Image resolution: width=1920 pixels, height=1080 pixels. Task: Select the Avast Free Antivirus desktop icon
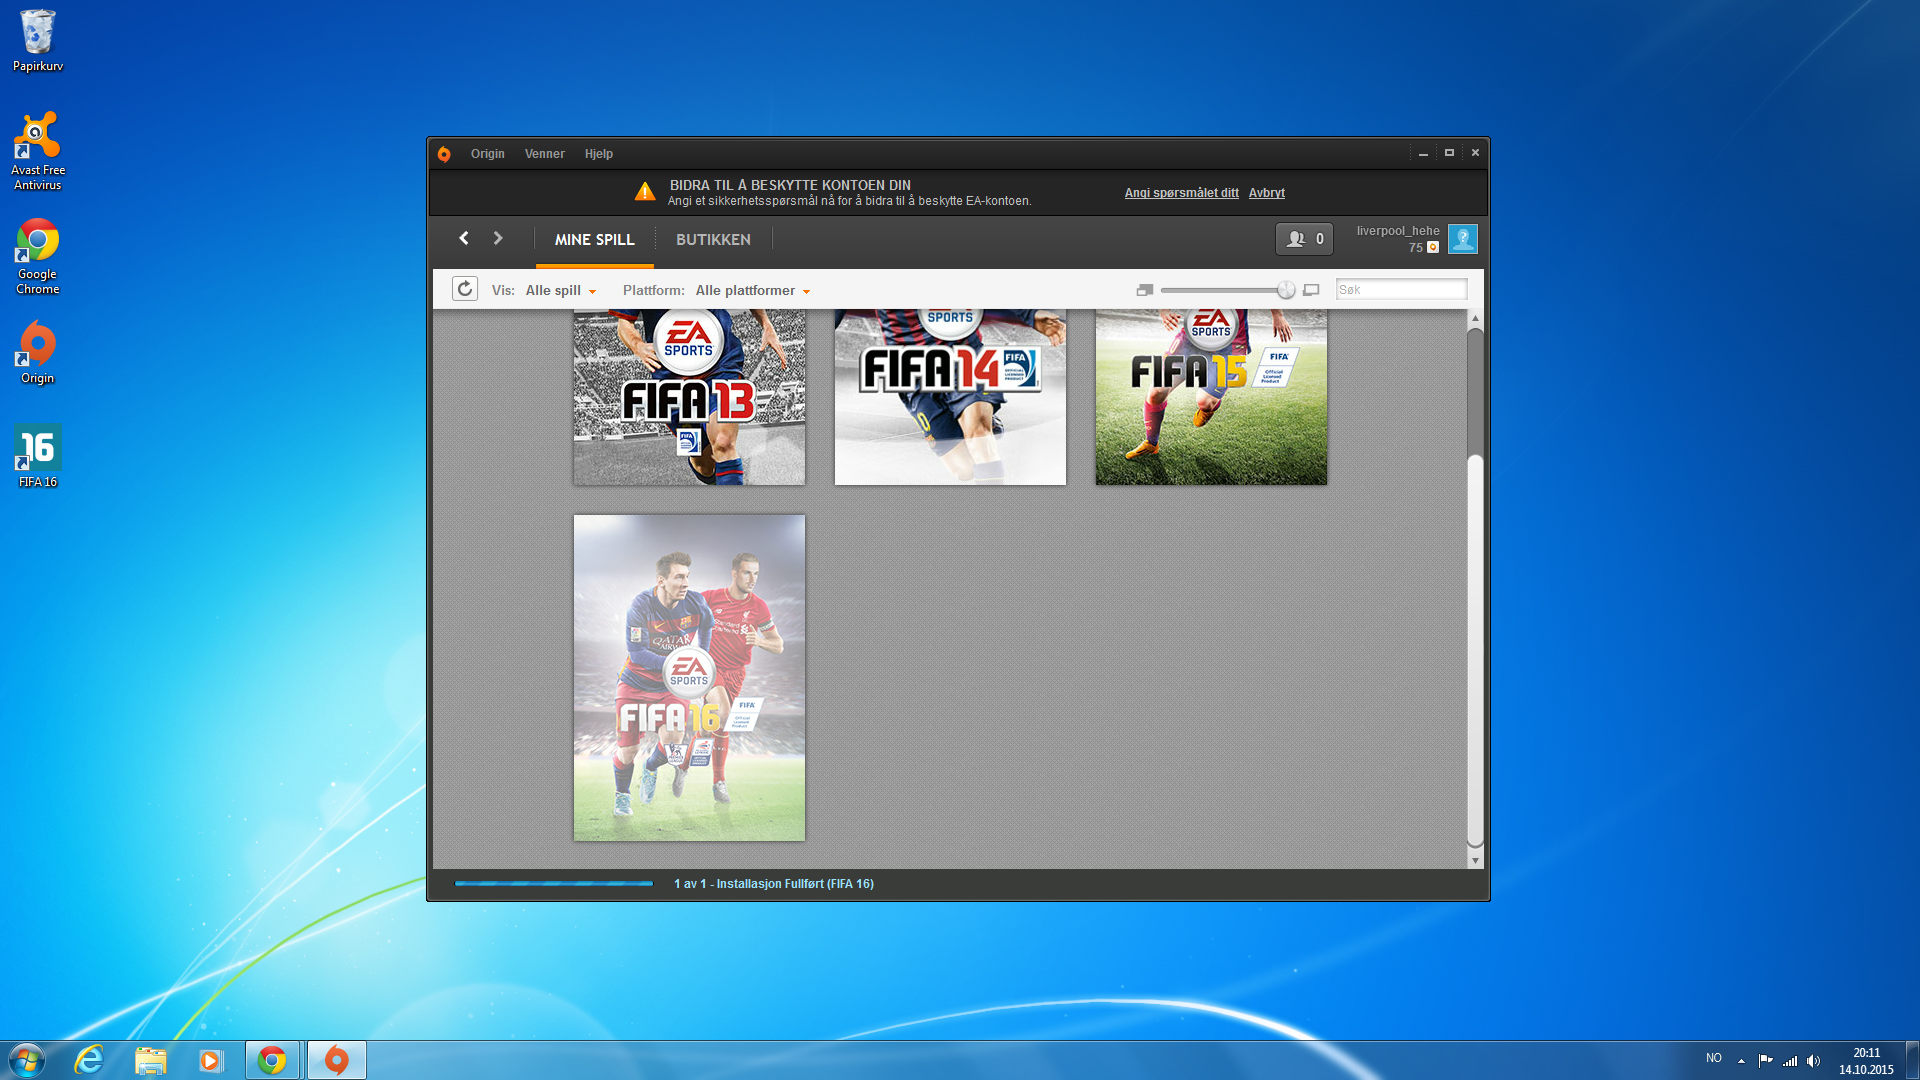(x=38, y=151)
